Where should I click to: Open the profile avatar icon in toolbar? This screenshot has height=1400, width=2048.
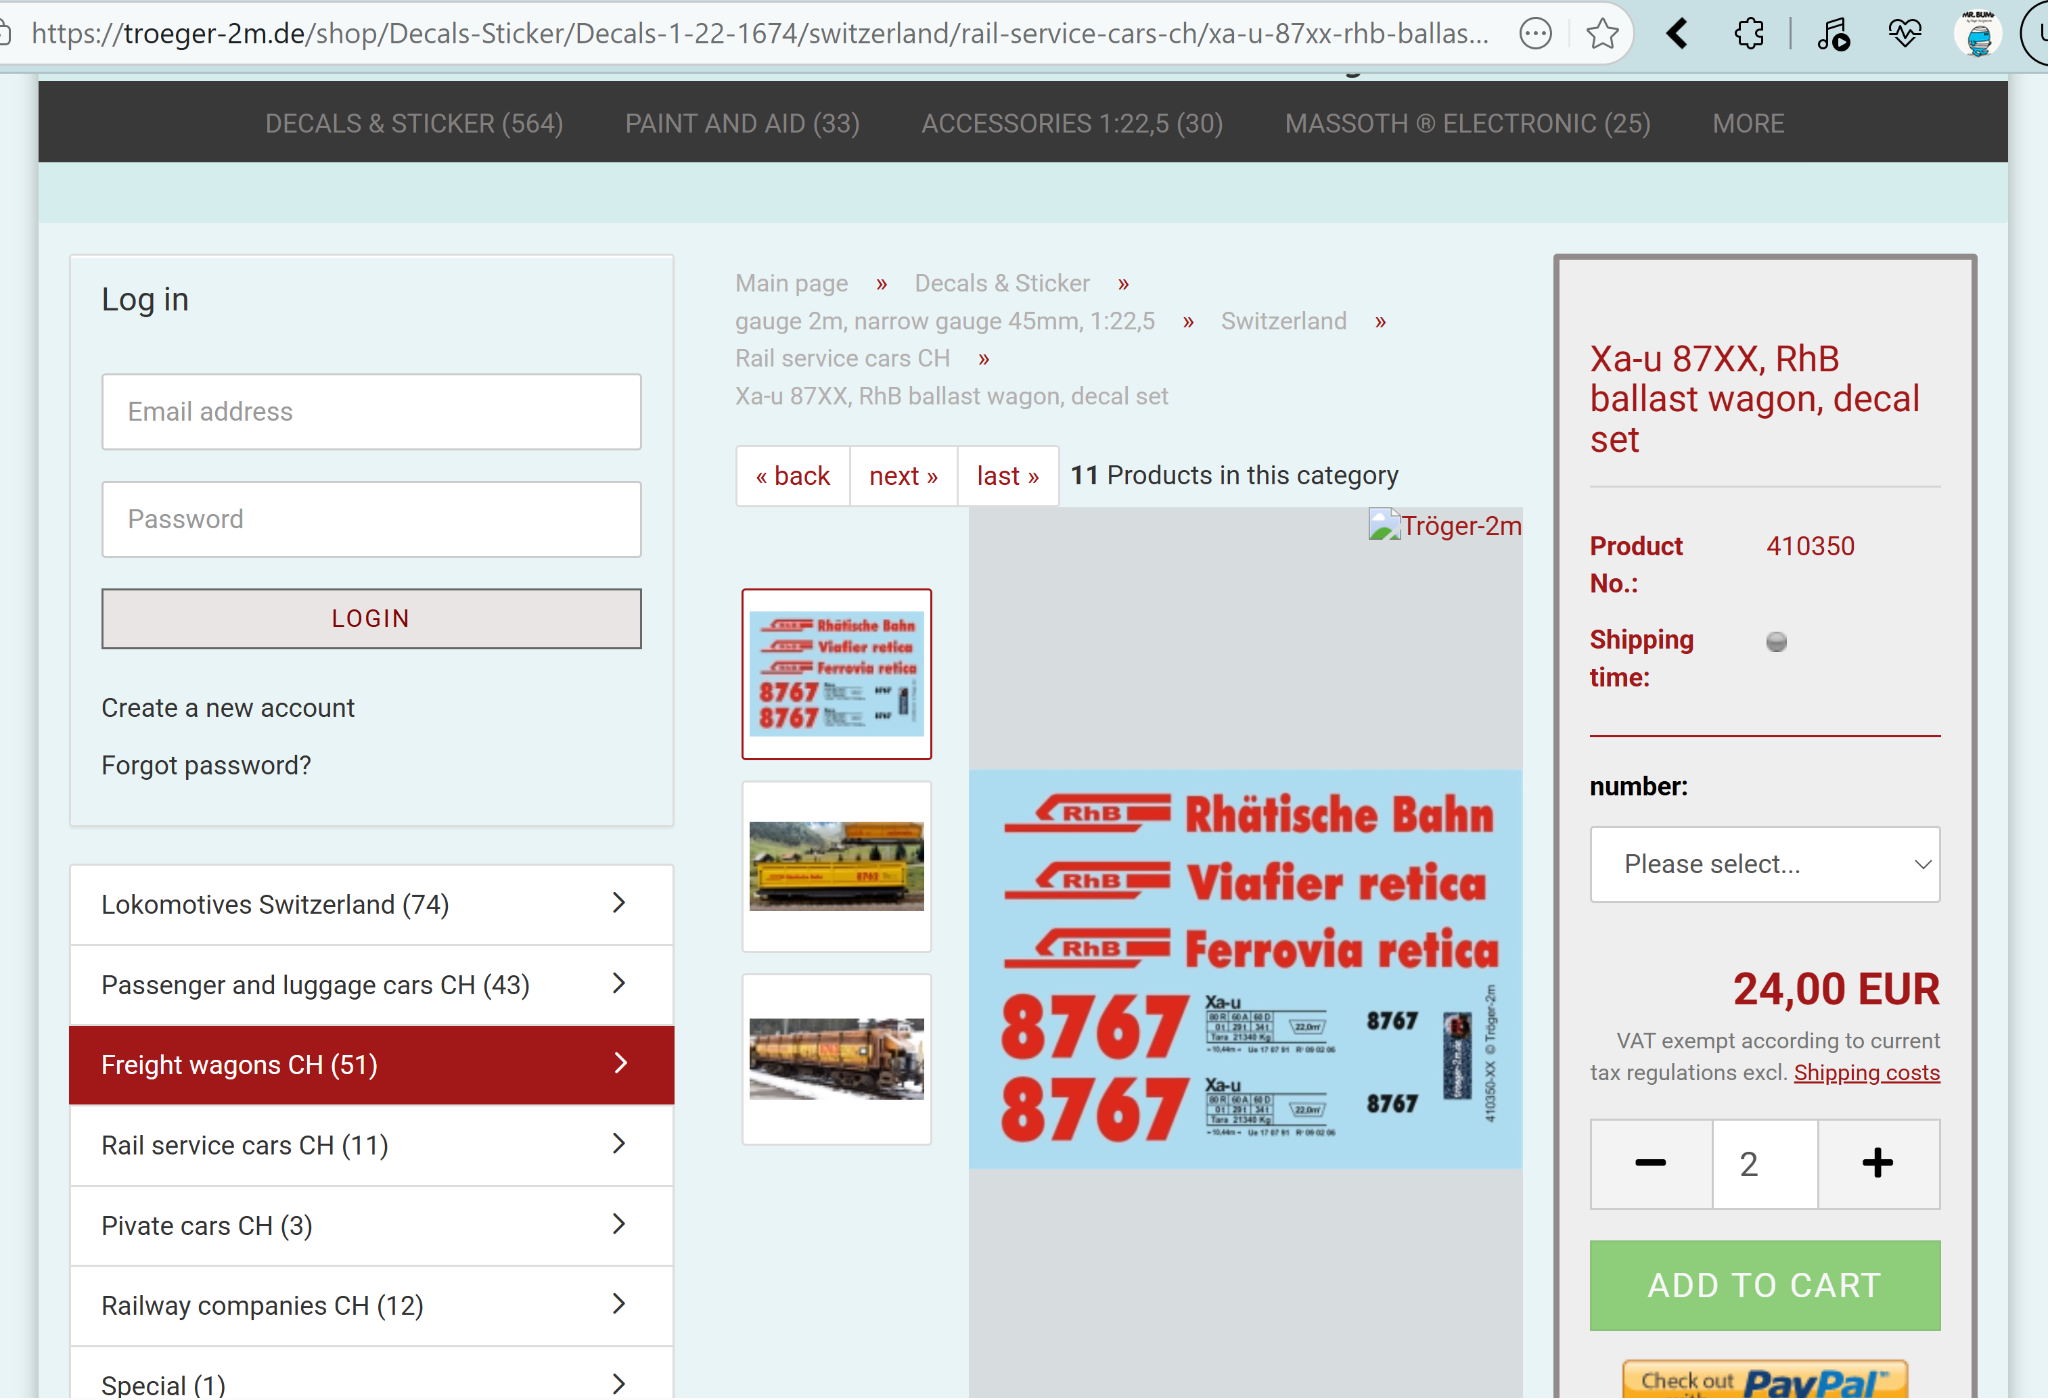pyautogui.click(x=1977, y=34)
